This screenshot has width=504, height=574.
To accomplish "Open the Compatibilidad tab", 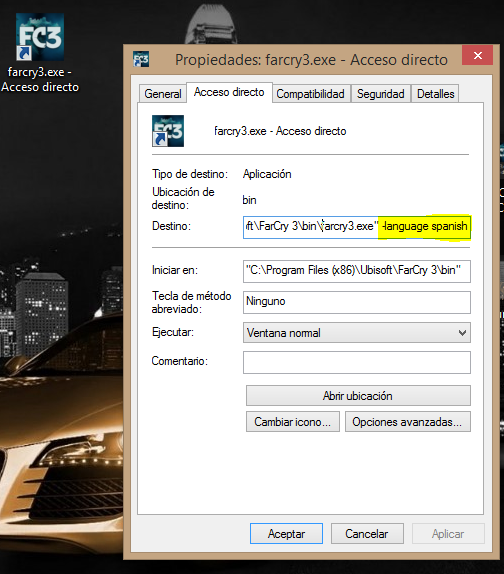I will tap(310, 94).
